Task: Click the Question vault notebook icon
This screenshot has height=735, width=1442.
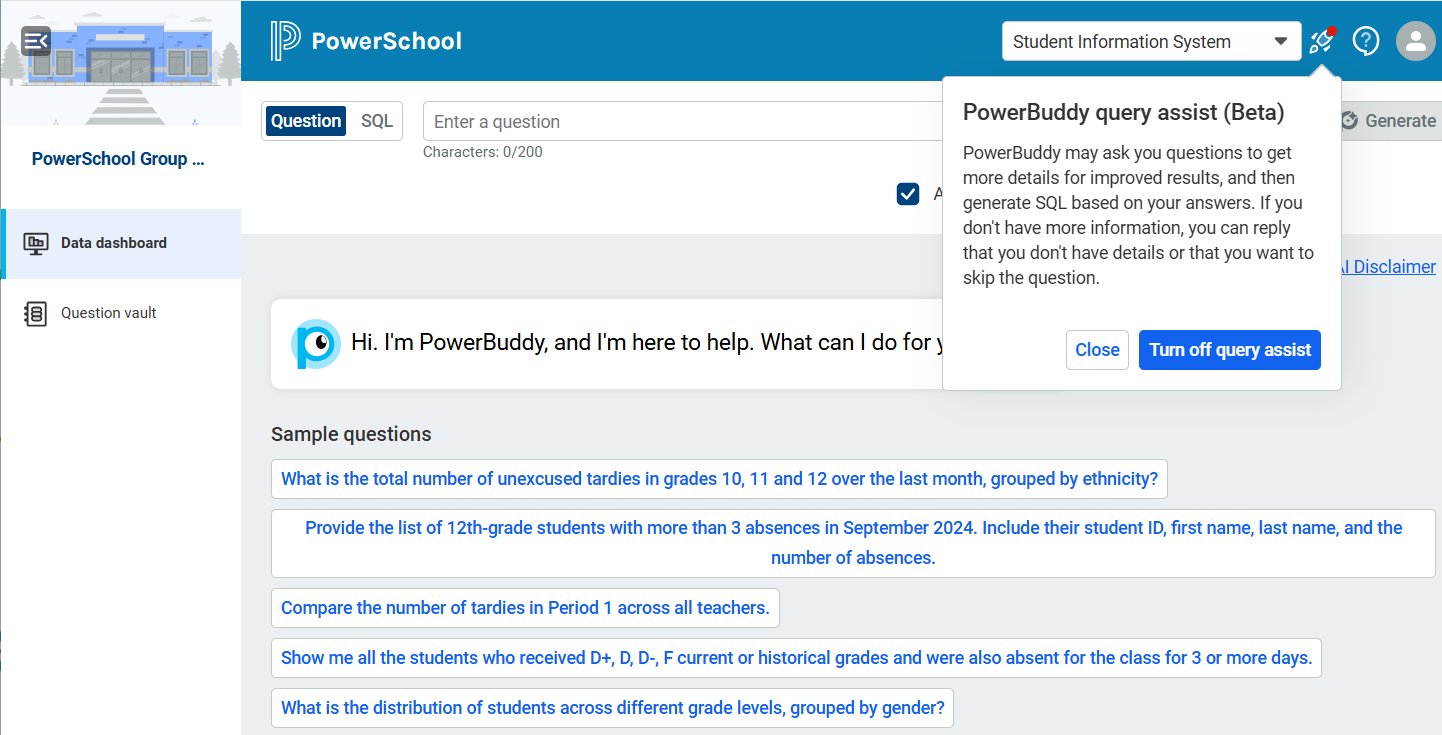Action: (x=35, y=313)
